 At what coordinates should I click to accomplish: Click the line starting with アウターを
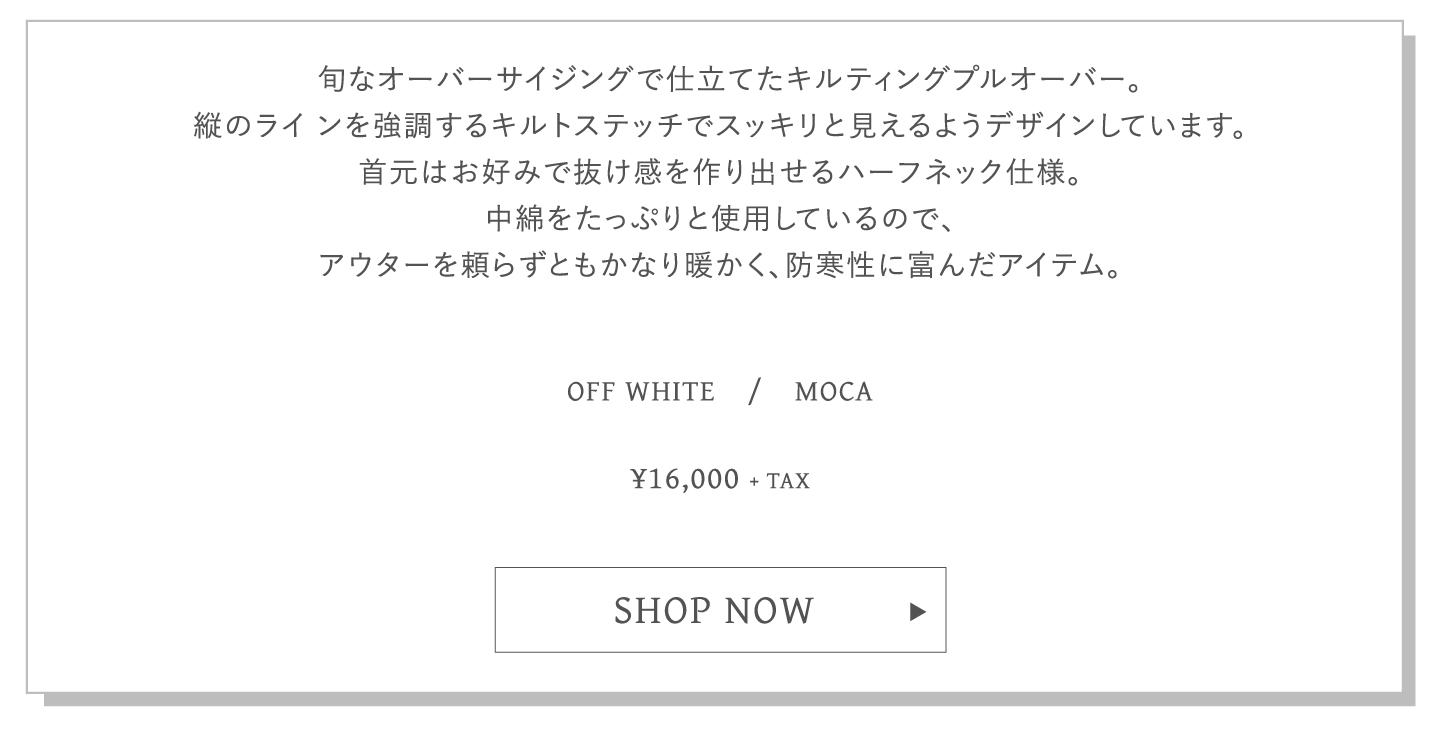720,265
